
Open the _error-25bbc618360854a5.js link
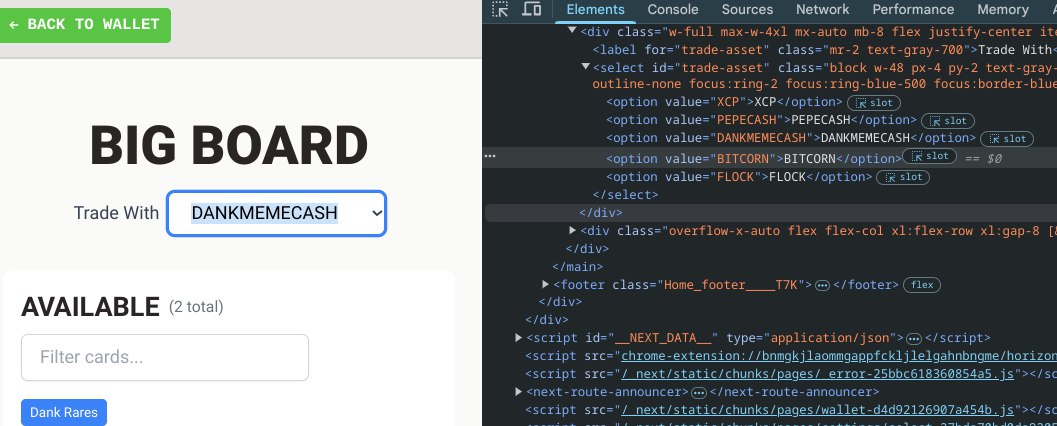tap(817, 373)
